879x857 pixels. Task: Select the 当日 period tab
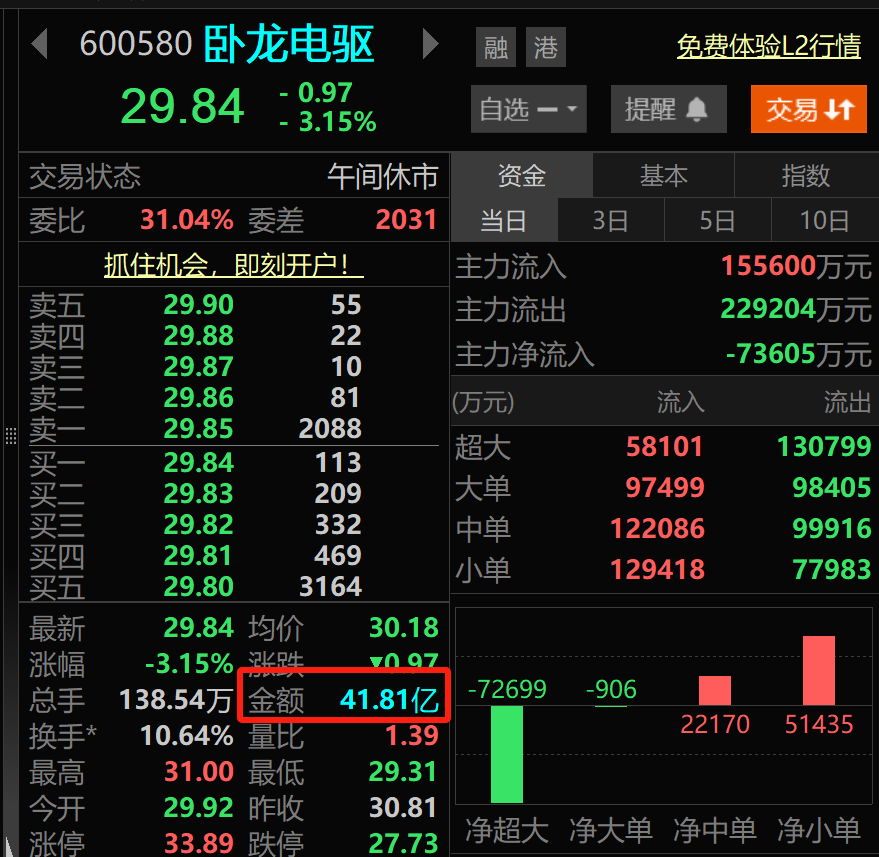point(504,220)
